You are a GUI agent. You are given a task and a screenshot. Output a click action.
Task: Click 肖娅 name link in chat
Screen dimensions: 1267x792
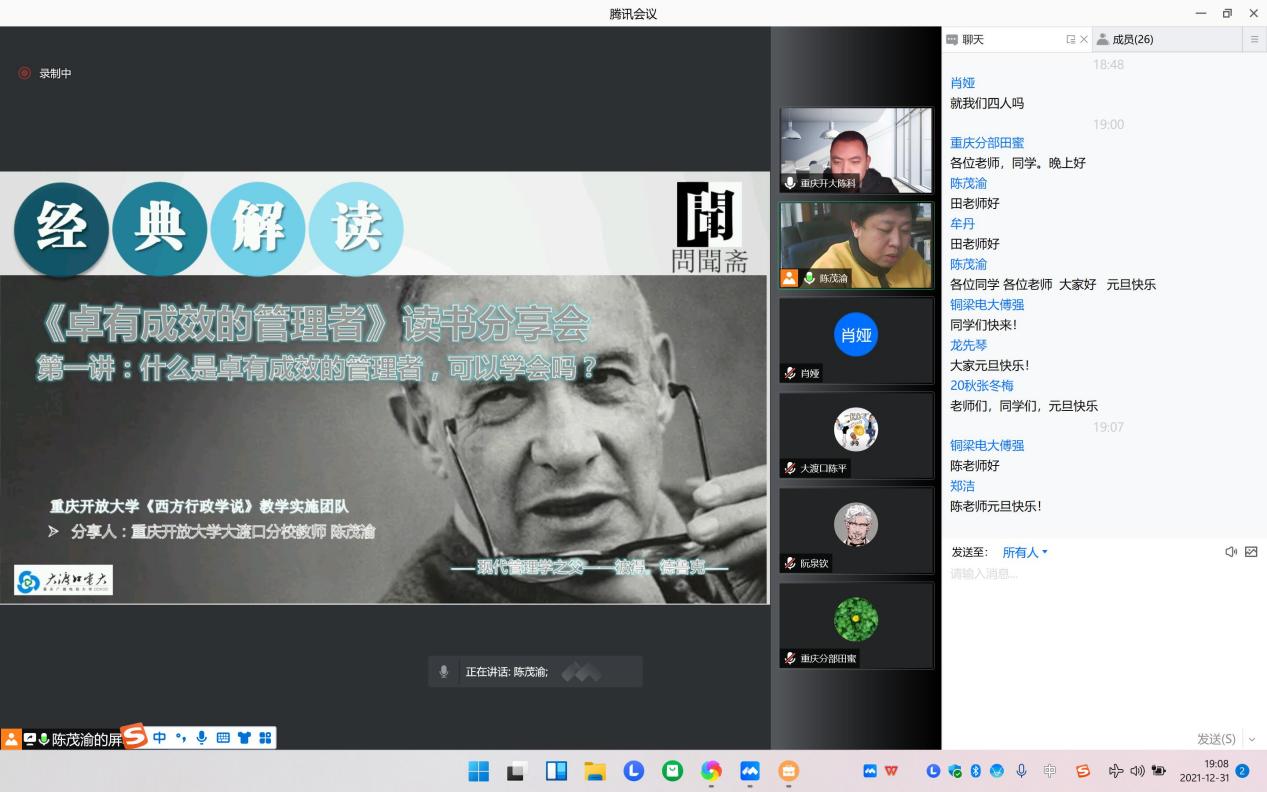click(962, 83)
